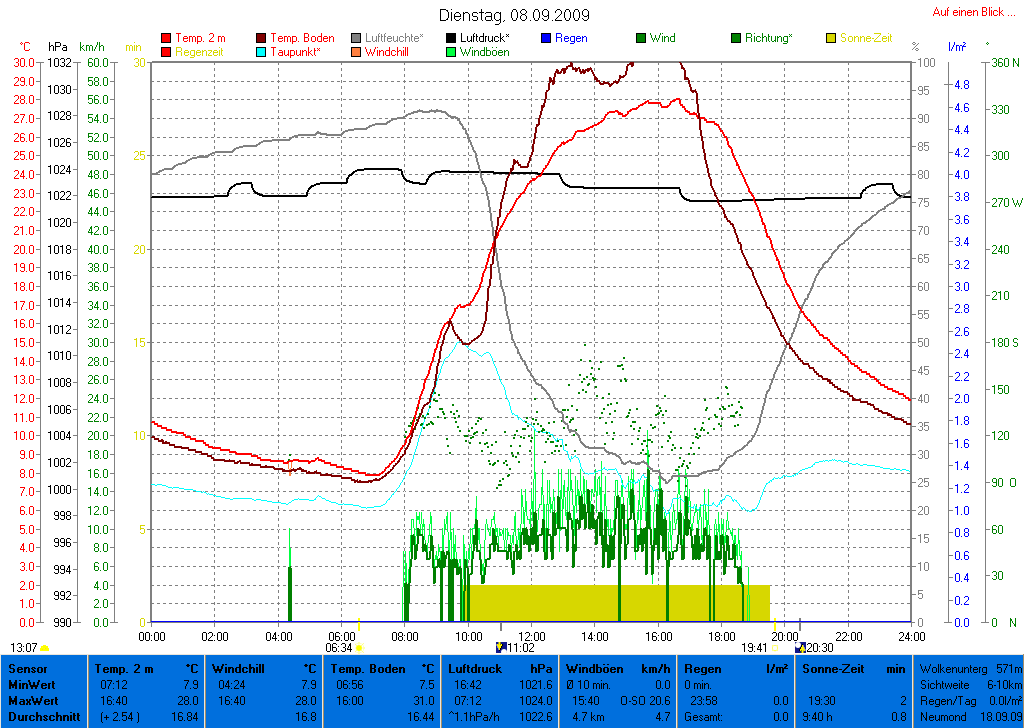Viewport: 1024px width, 728px height.
Task: Click the moon icon beside 11:02
Action: pos(502,648)
